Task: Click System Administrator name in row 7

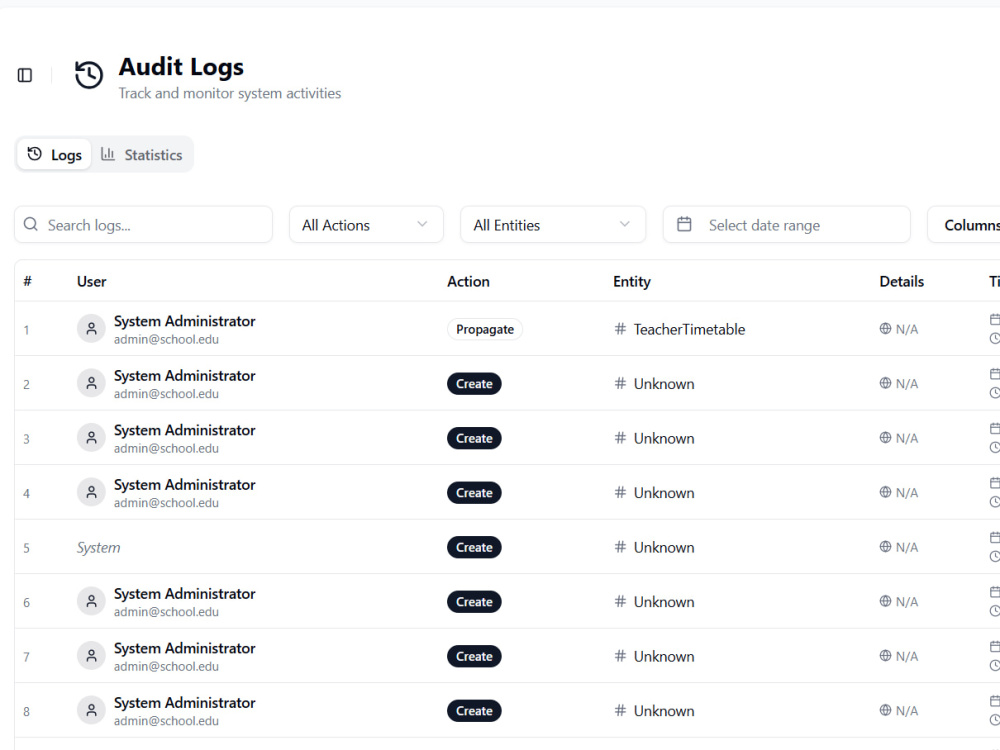Action: (185, 649)
